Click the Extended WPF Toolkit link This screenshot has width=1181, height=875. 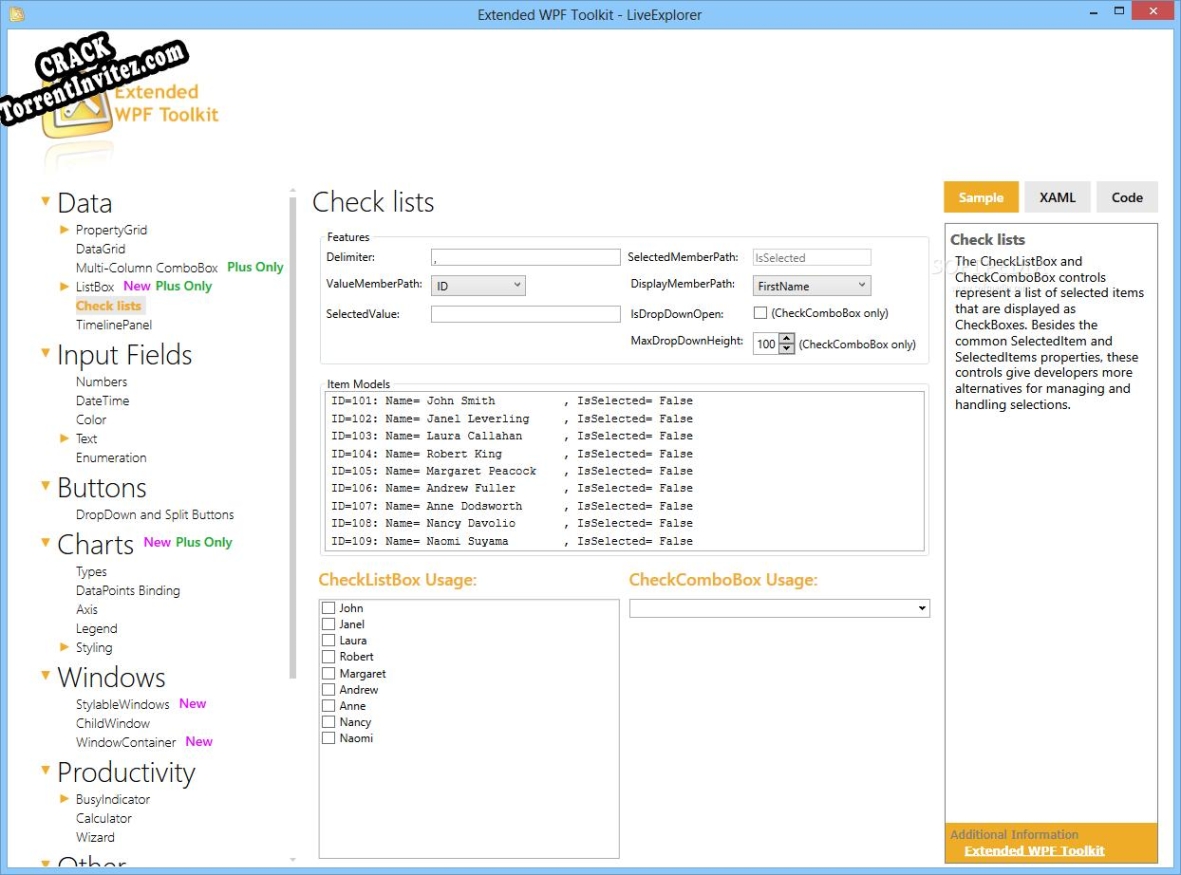1034,850
